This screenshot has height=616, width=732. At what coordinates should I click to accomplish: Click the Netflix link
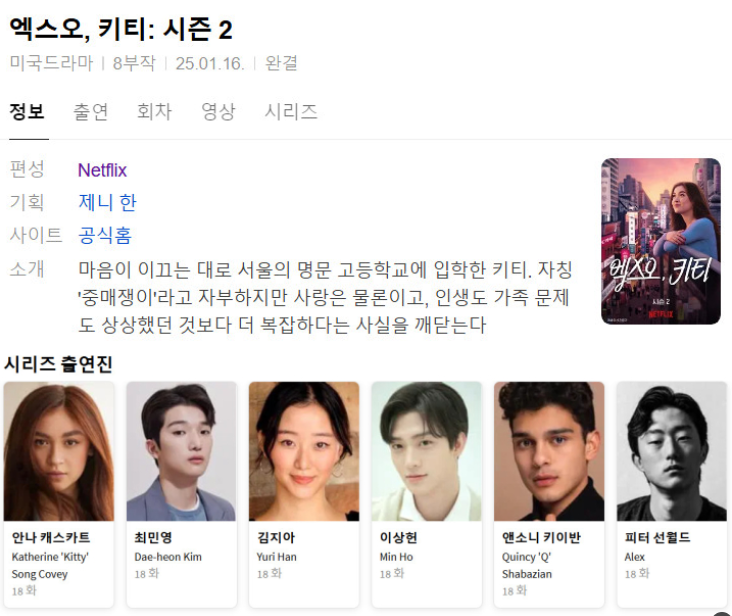[102, 170]
